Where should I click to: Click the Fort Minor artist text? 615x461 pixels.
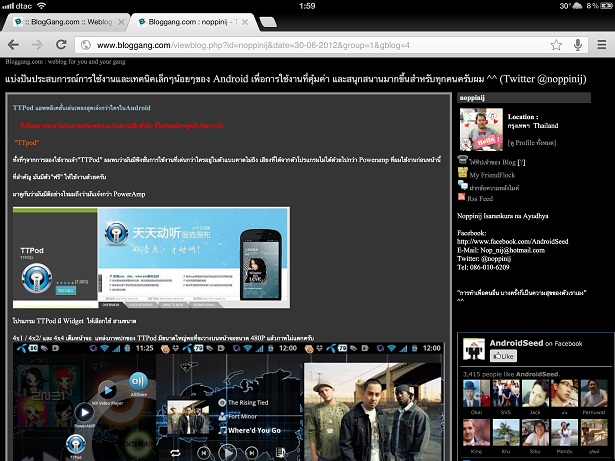(x=242, y=416)
